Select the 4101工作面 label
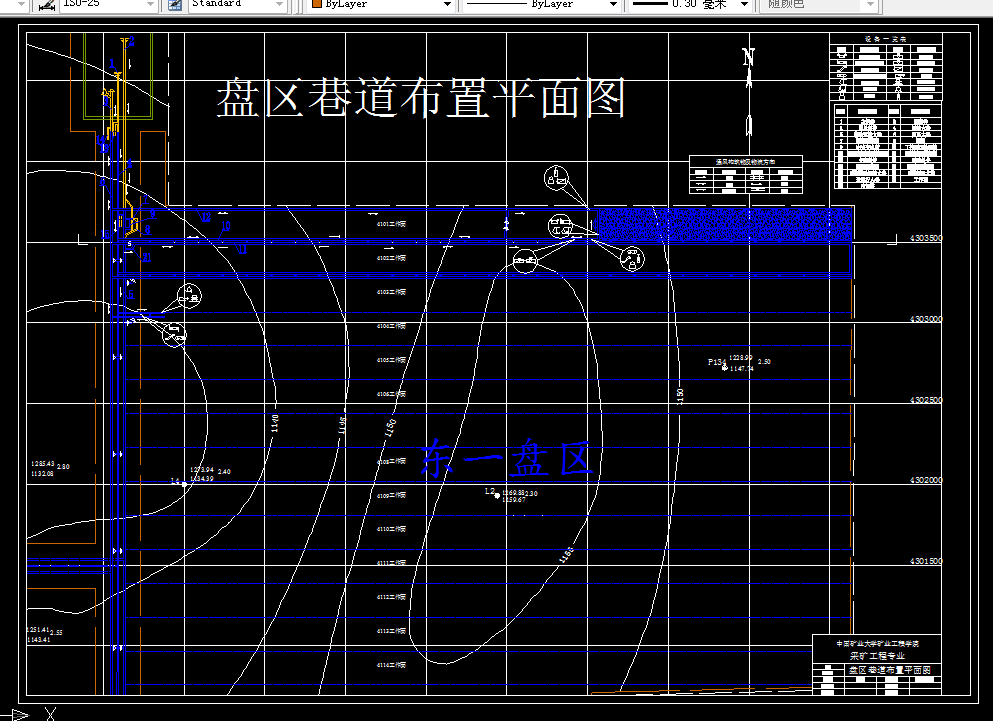The width and height of the screenshot is (993, 721). click(x=391, y=224)
